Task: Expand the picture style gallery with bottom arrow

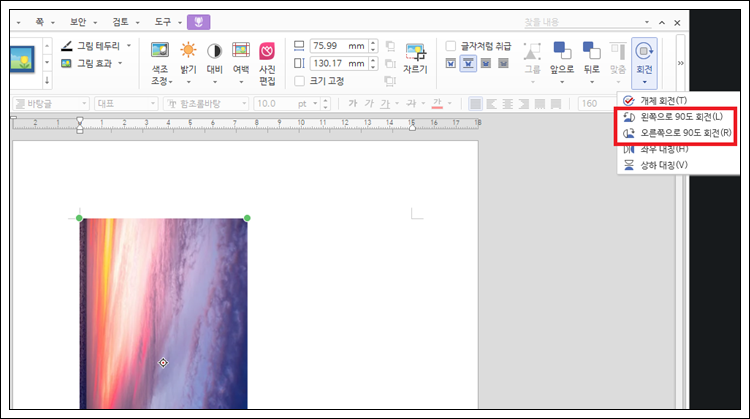Action: (47, 80)
